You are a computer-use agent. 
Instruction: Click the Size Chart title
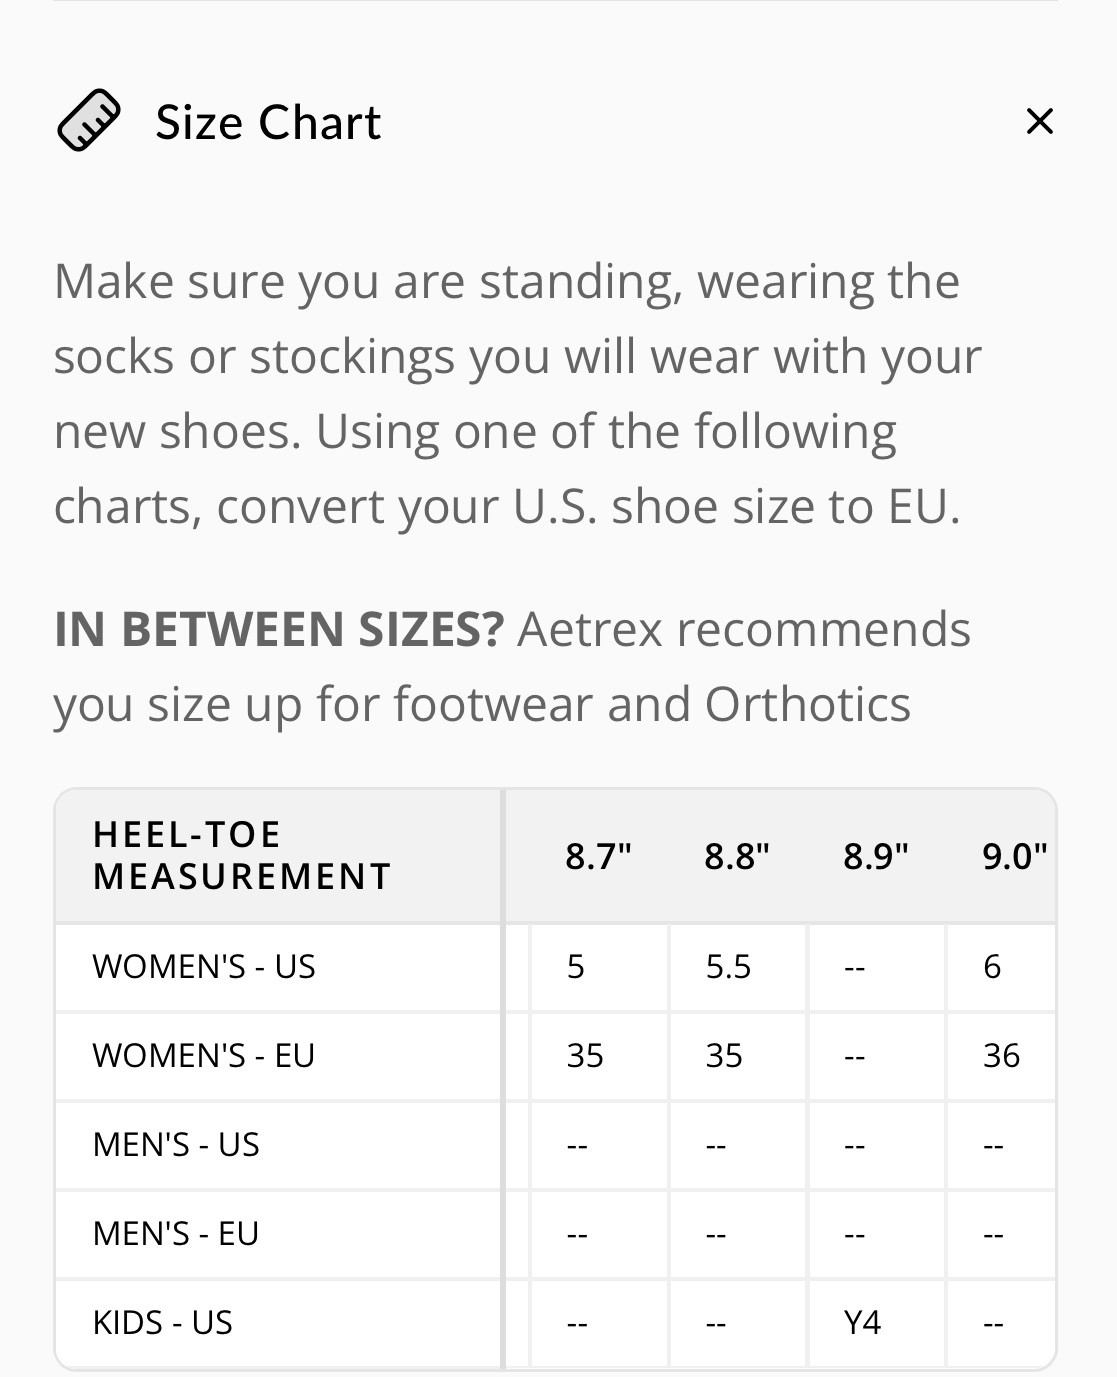coord(268,123)
